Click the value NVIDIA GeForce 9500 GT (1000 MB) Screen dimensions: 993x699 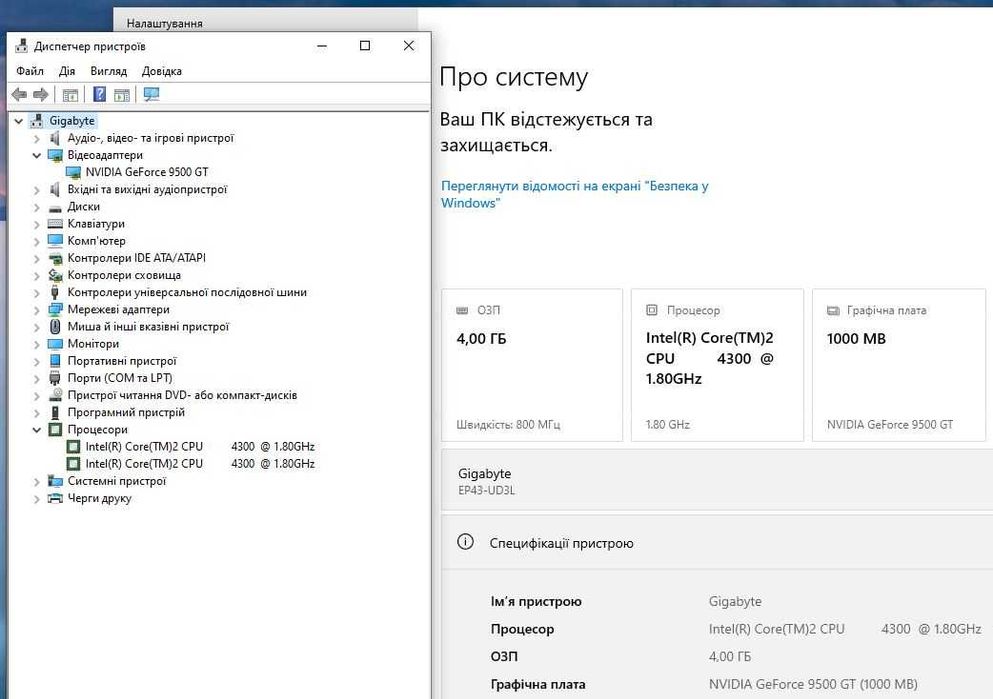pyautogui.click(x=813, y=684)
